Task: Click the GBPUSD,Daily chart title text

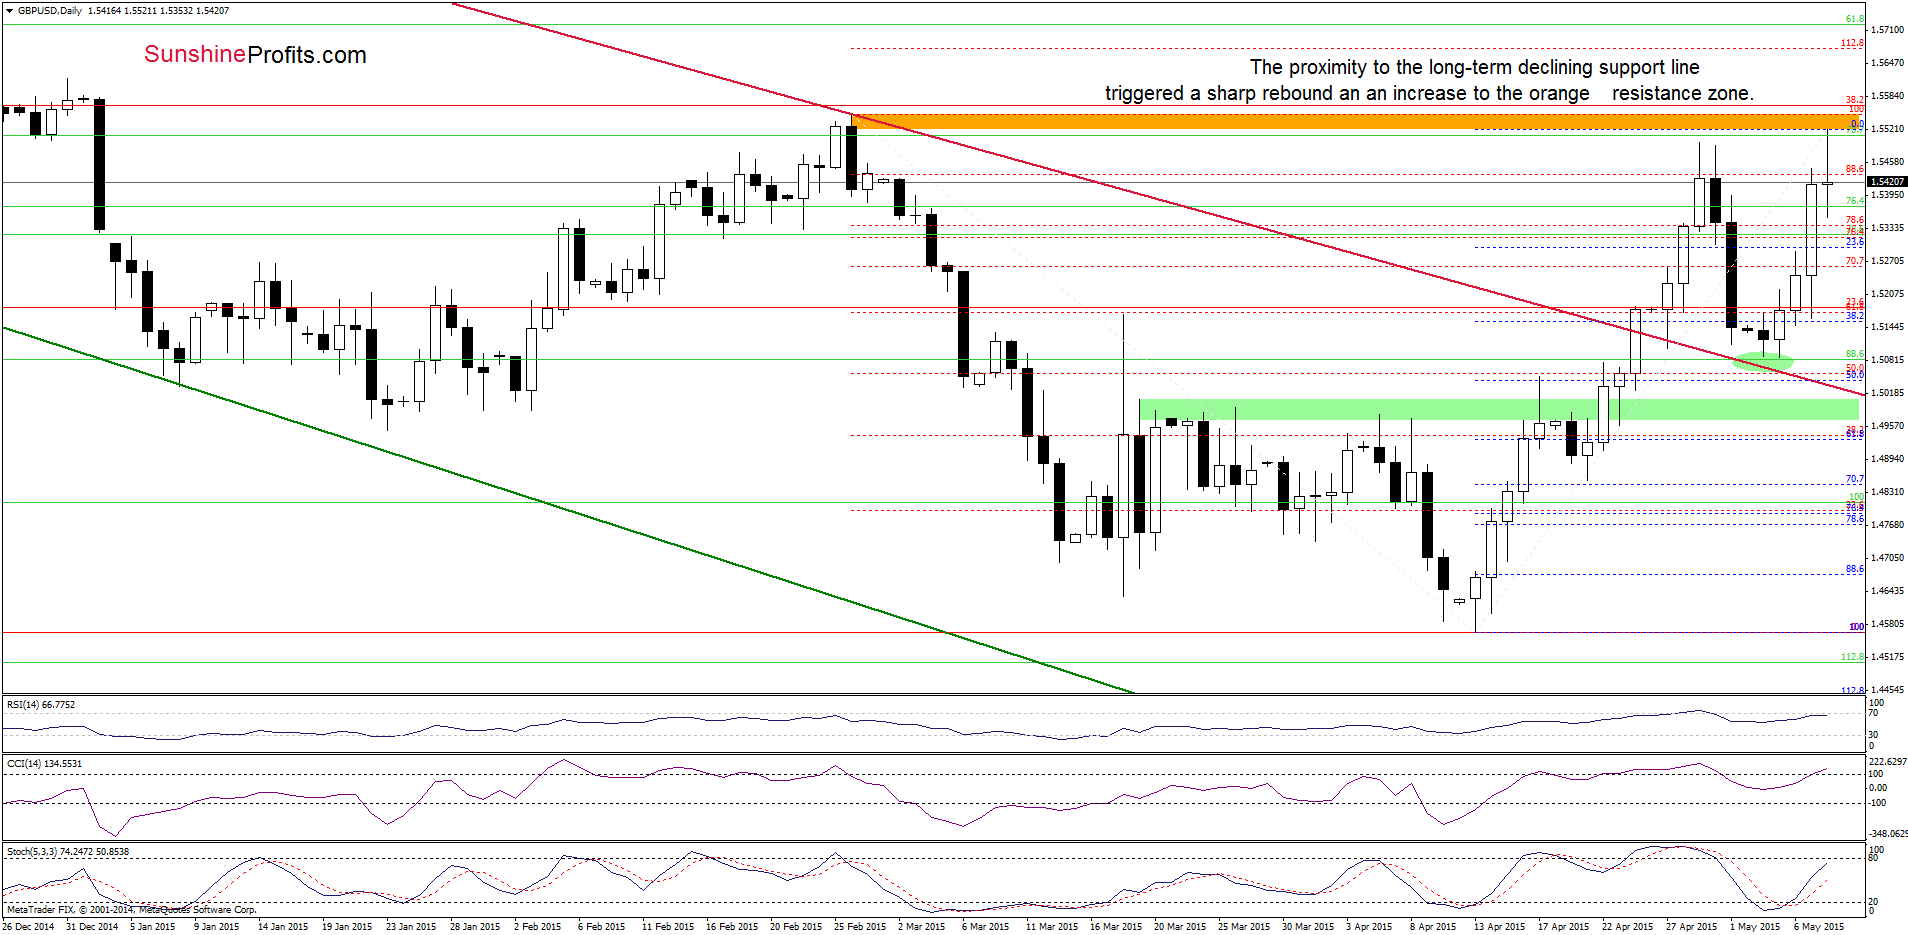Action: [50, 11]
